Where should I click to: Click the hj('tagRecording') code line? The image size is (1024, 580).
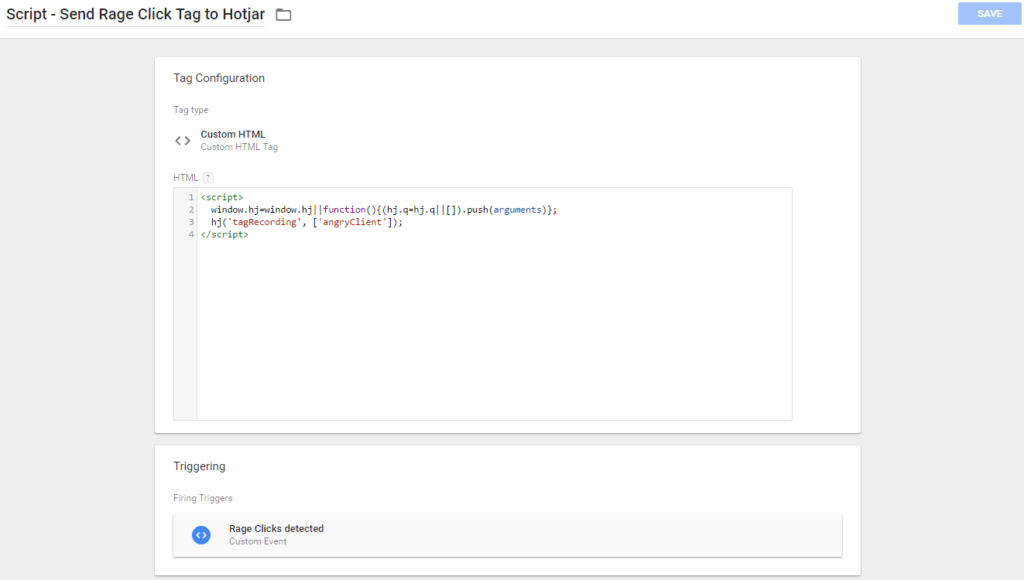pos(307,222)
